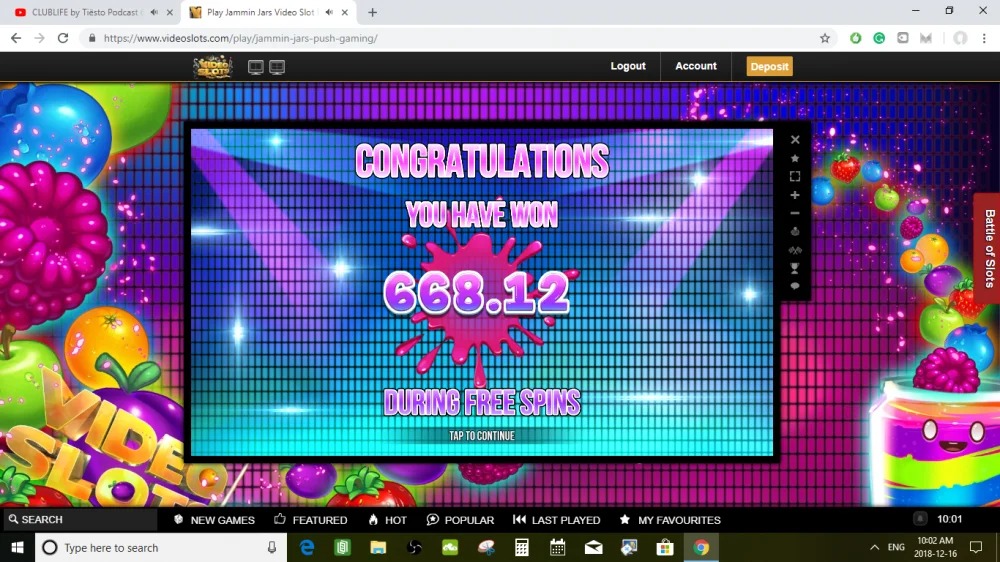Screen dimensions: 1000x562
Task: Click the Chrome icon in the taskbar
Action: 701,547
